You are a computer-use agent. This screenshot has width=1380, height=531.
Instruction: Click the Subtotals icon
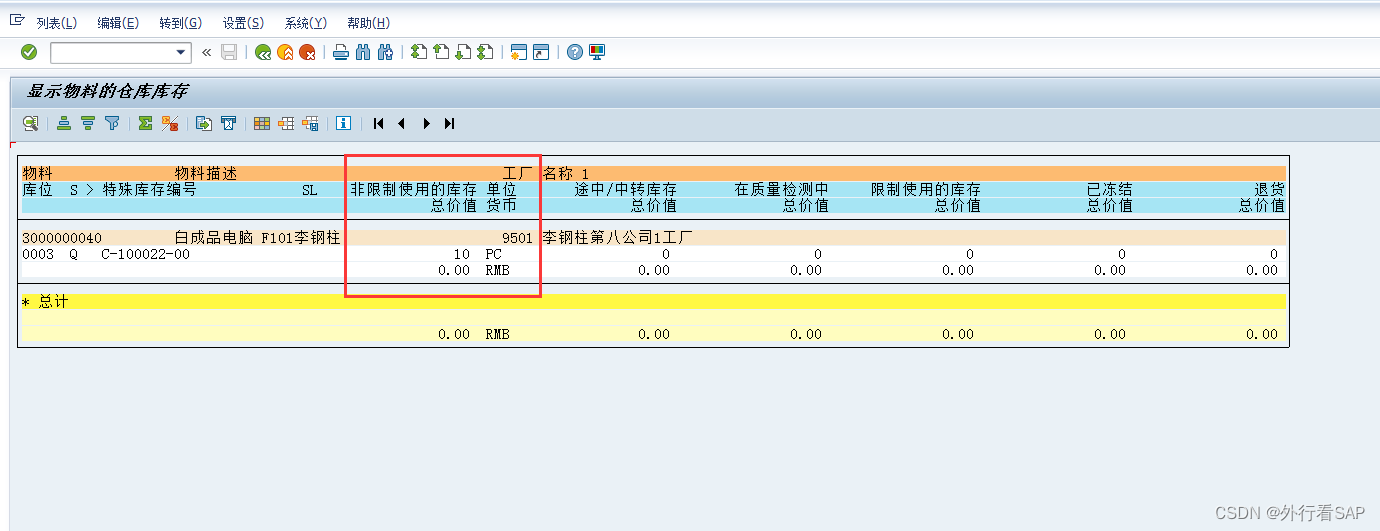(170, 123)
